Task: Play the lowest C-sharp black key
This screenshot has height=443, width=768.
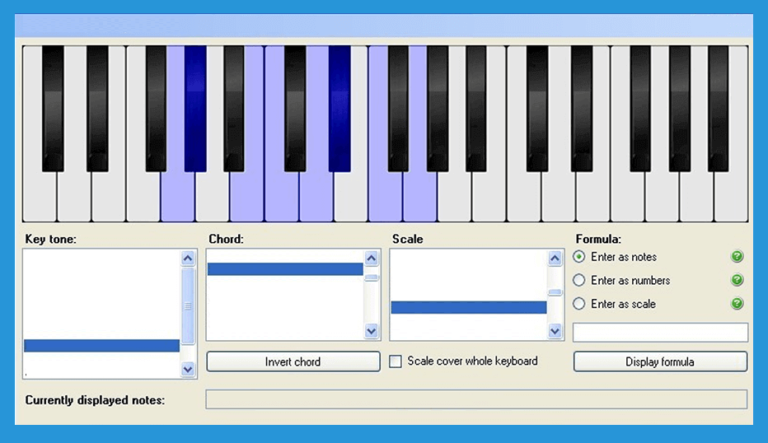Action: 53,109
